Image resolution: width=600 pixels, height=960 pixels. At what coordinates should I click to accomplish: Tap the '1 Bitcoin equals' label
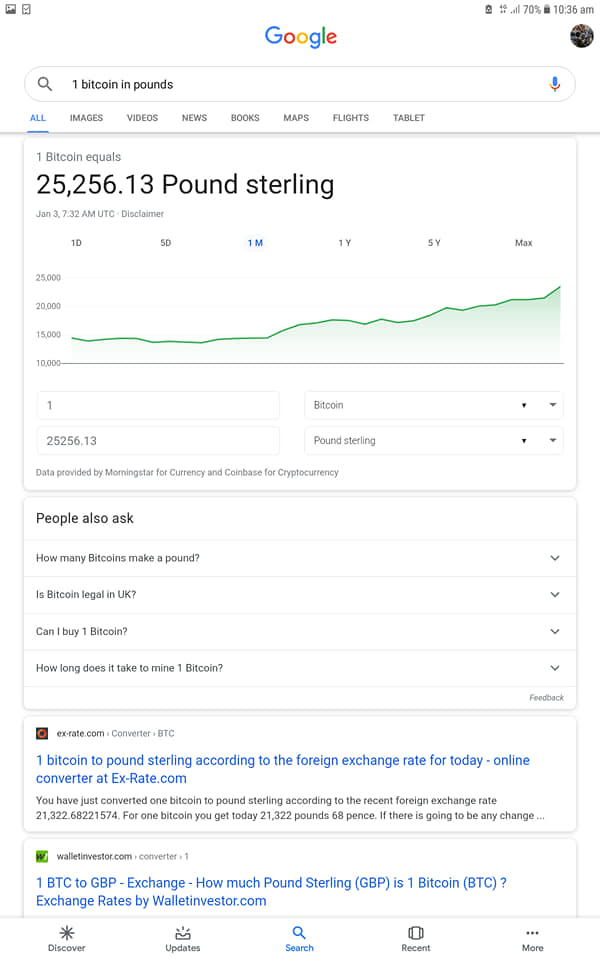click(x=78, y=157)
